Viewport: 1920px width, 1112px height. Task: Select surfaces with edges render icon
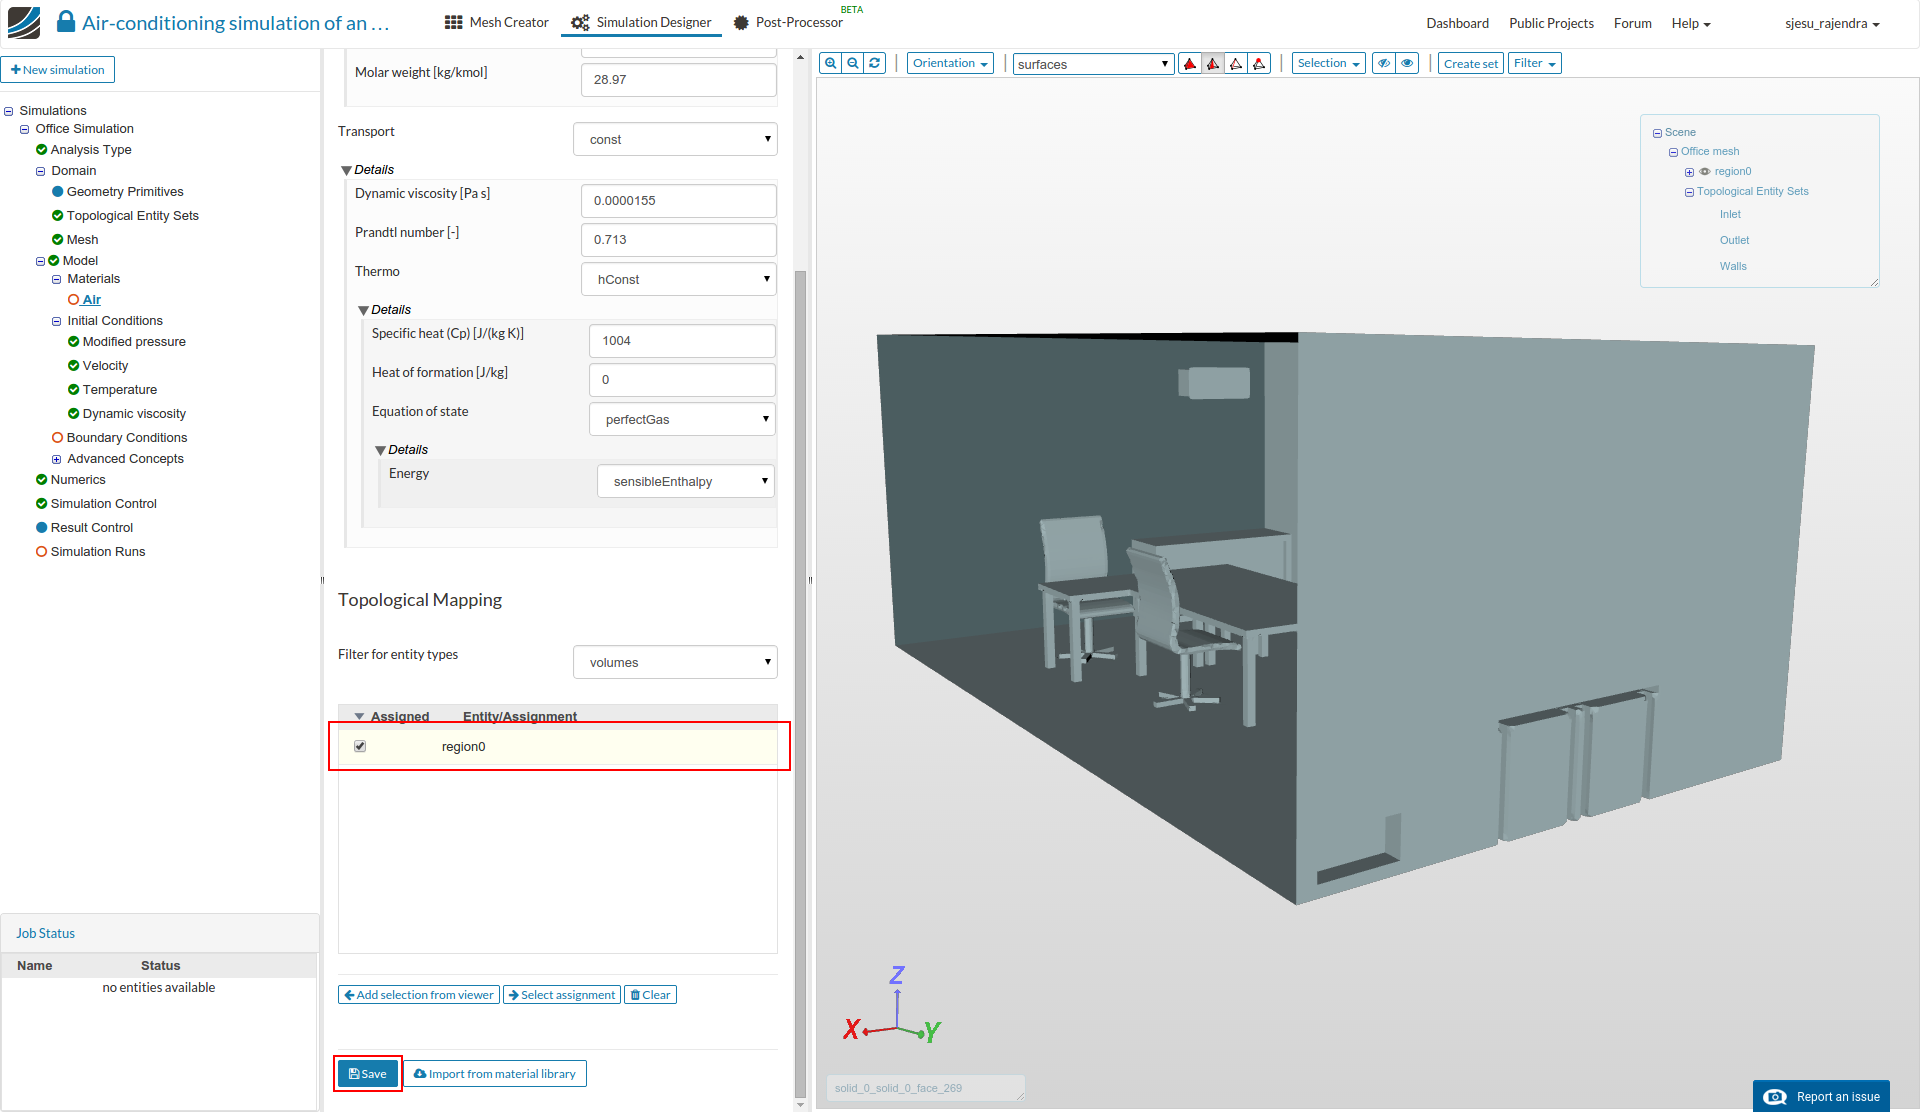[1213, 64]
